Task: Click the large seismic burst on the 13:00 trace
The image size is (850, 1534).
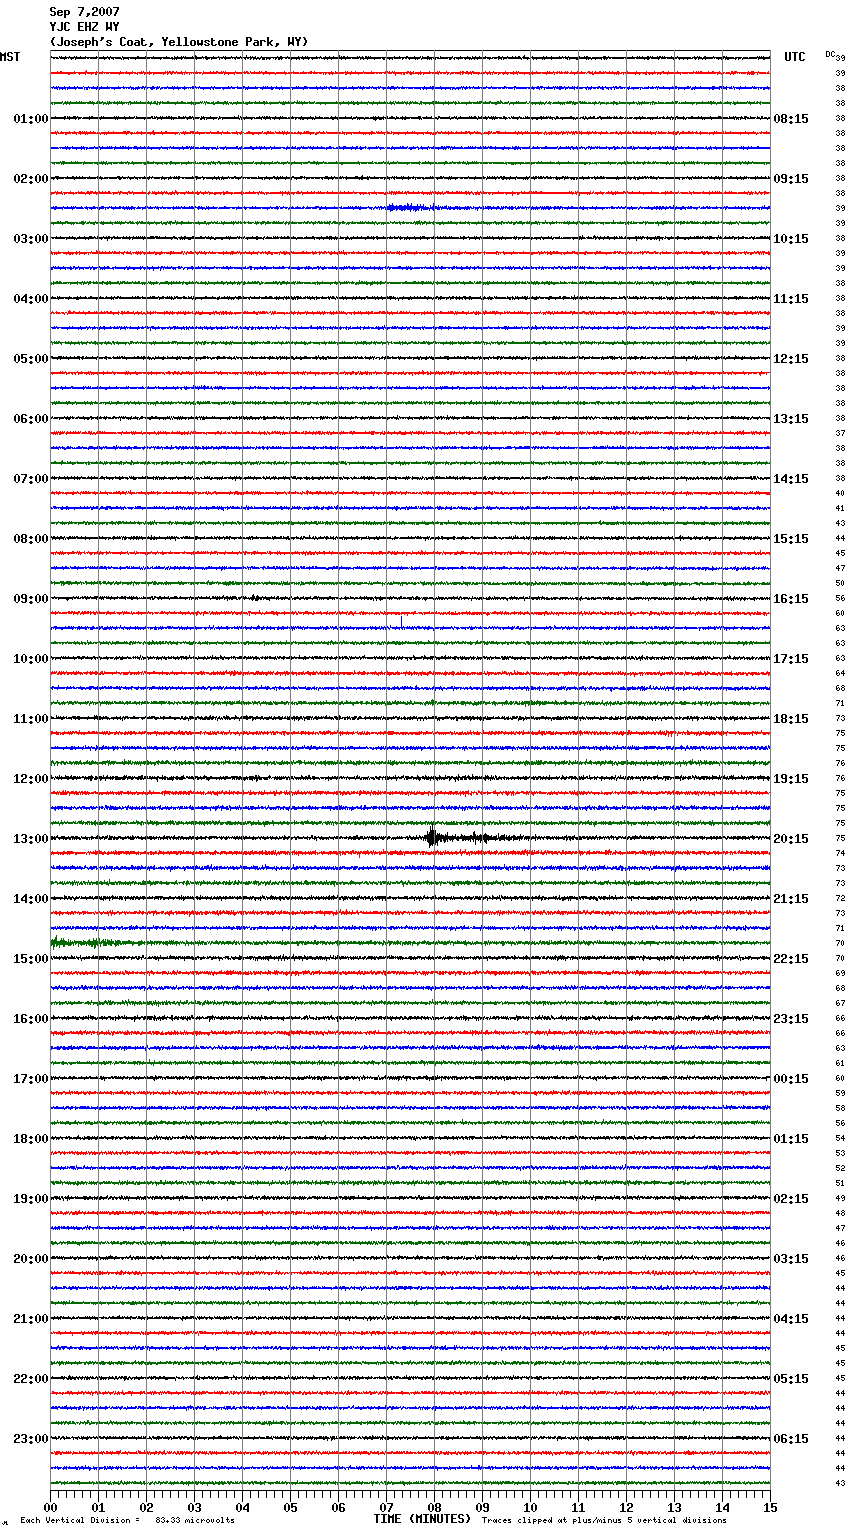Action: pyautogui.click(x=434, y=838)
